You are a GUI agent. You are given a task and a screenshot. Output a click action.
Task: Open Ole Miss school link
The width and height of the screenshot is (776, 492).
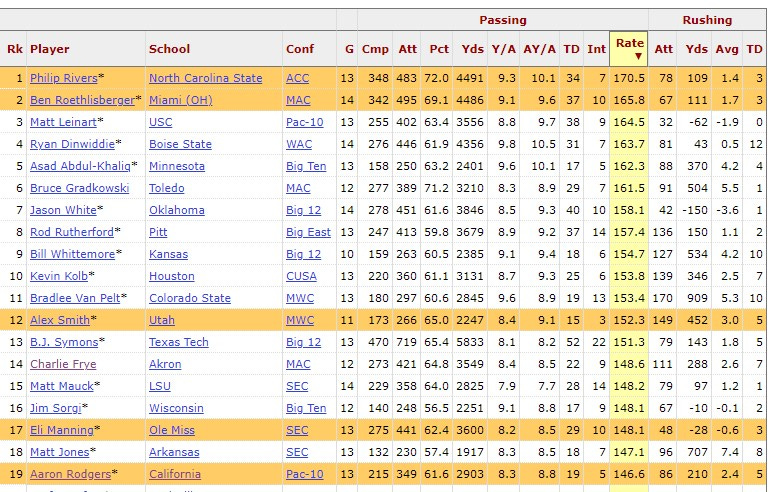(x=172, y=430)
